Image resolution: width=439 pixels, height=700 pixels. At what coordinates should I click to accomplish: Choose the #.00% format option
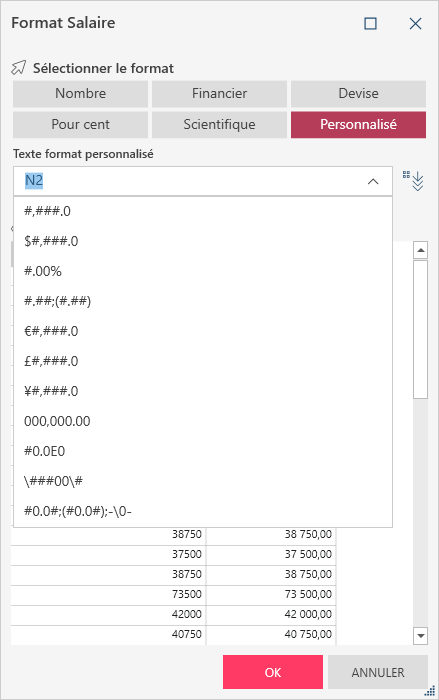coord(203,271)
